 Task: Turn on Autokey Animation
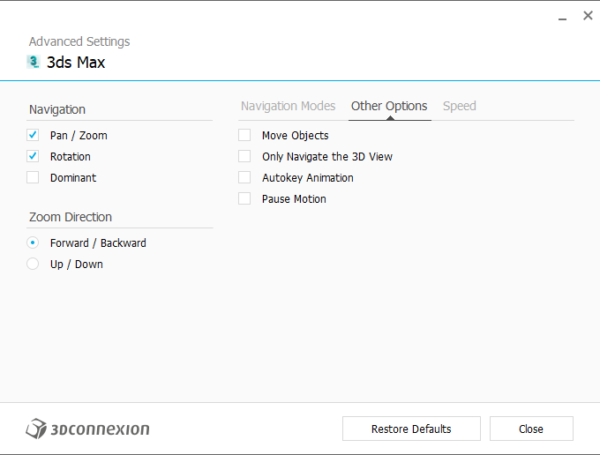244,177
